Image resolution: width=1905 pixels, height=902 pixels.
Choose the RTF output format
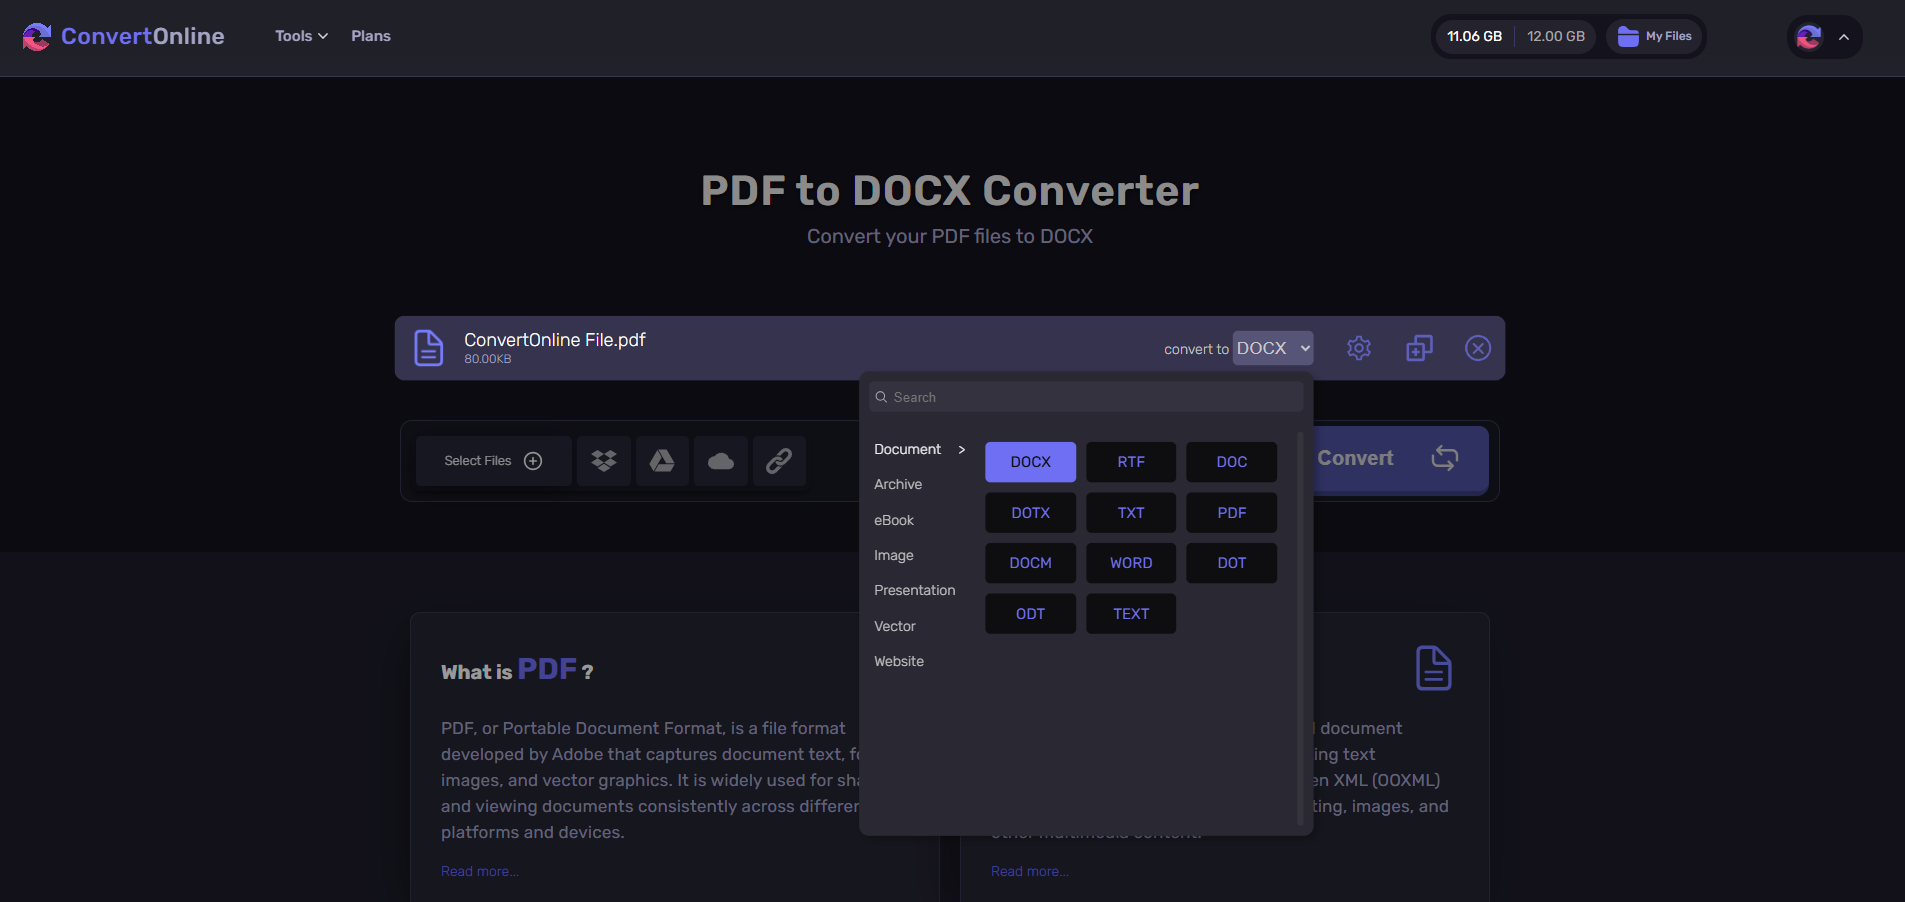coord(1131,462)
